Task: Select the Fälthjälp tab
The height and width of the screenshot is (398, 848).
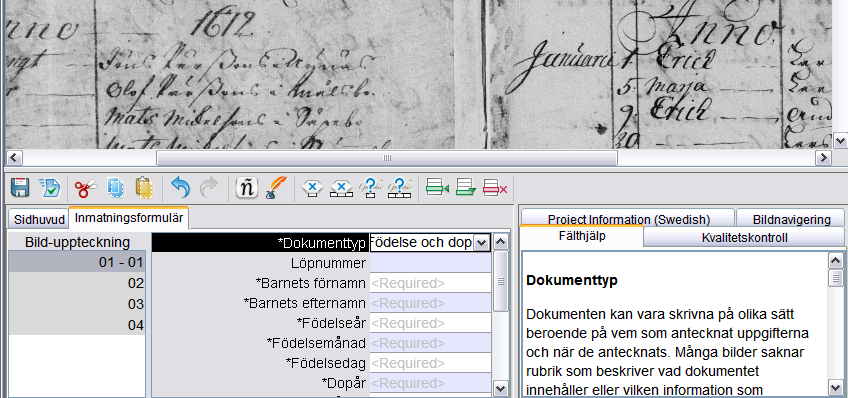Action: click(x=582, y=236)
